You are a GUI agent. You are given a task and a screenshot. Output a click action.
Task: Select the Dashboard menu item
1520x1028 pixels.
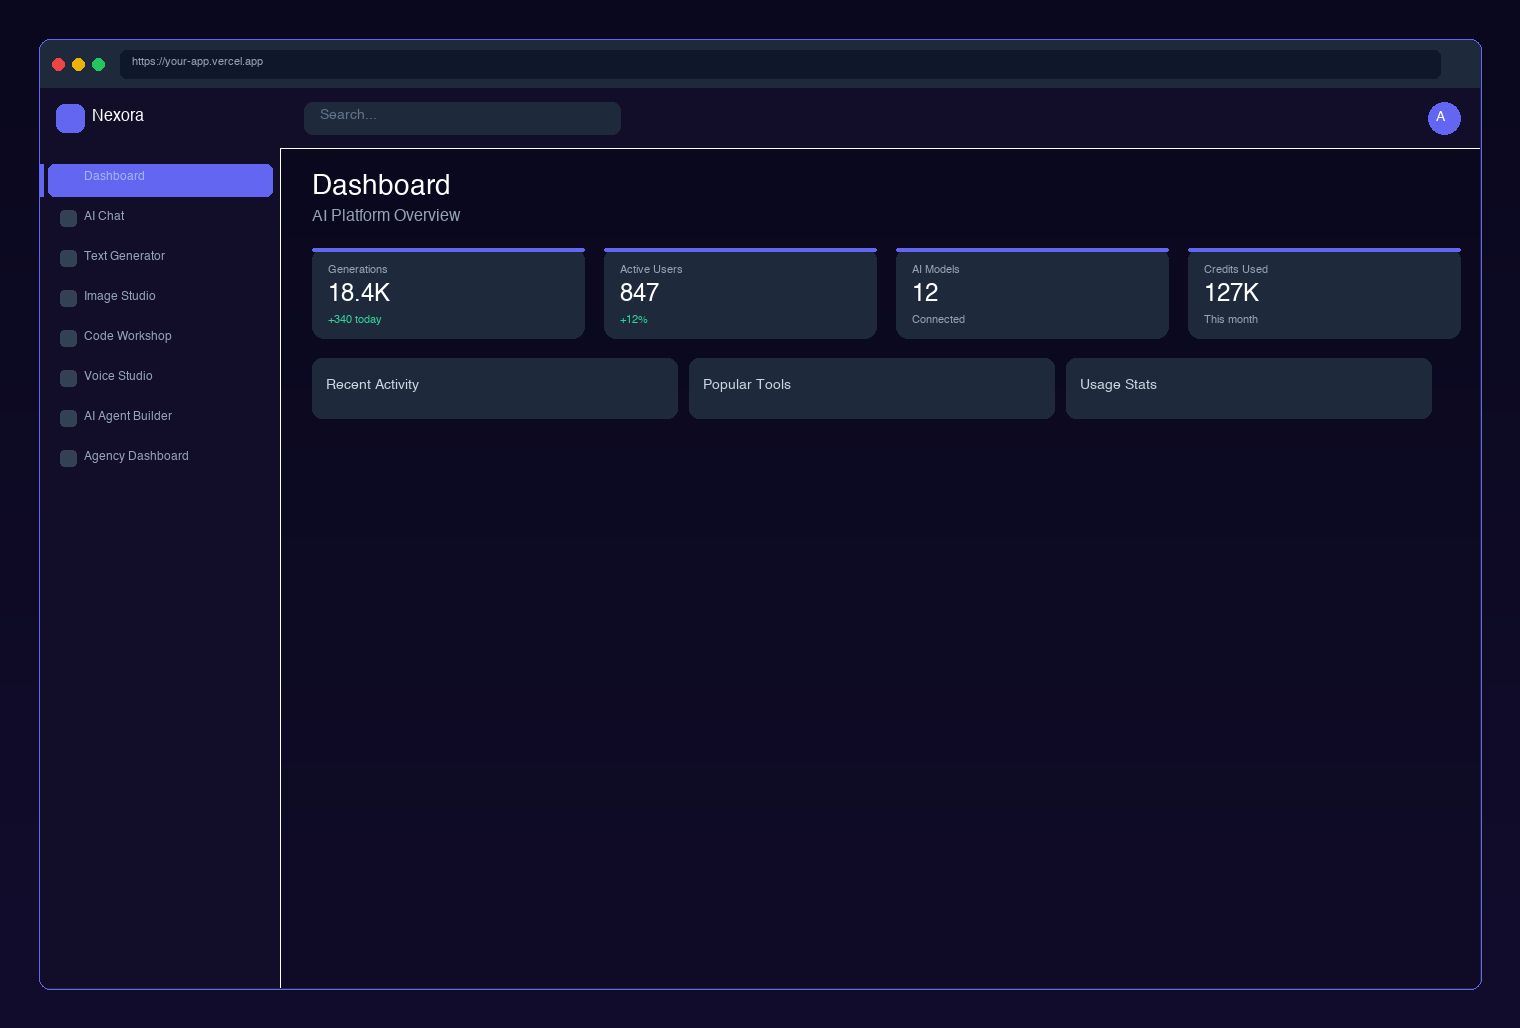point(160,179)
